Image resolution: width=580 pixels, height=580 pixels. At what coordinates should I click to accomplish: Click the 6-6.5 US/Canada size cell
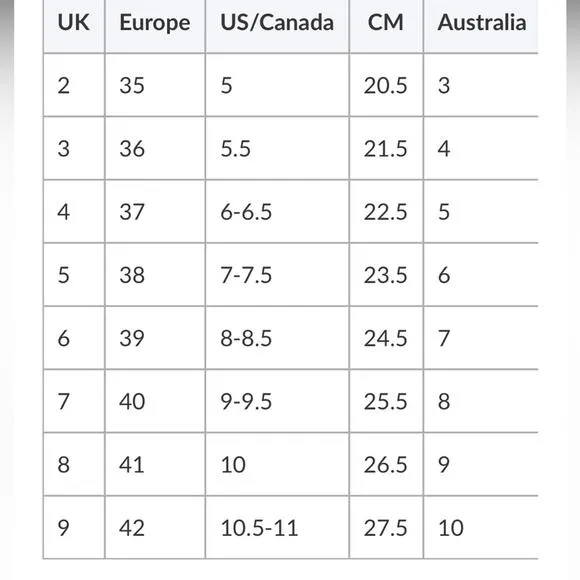(x=277, y=212)
